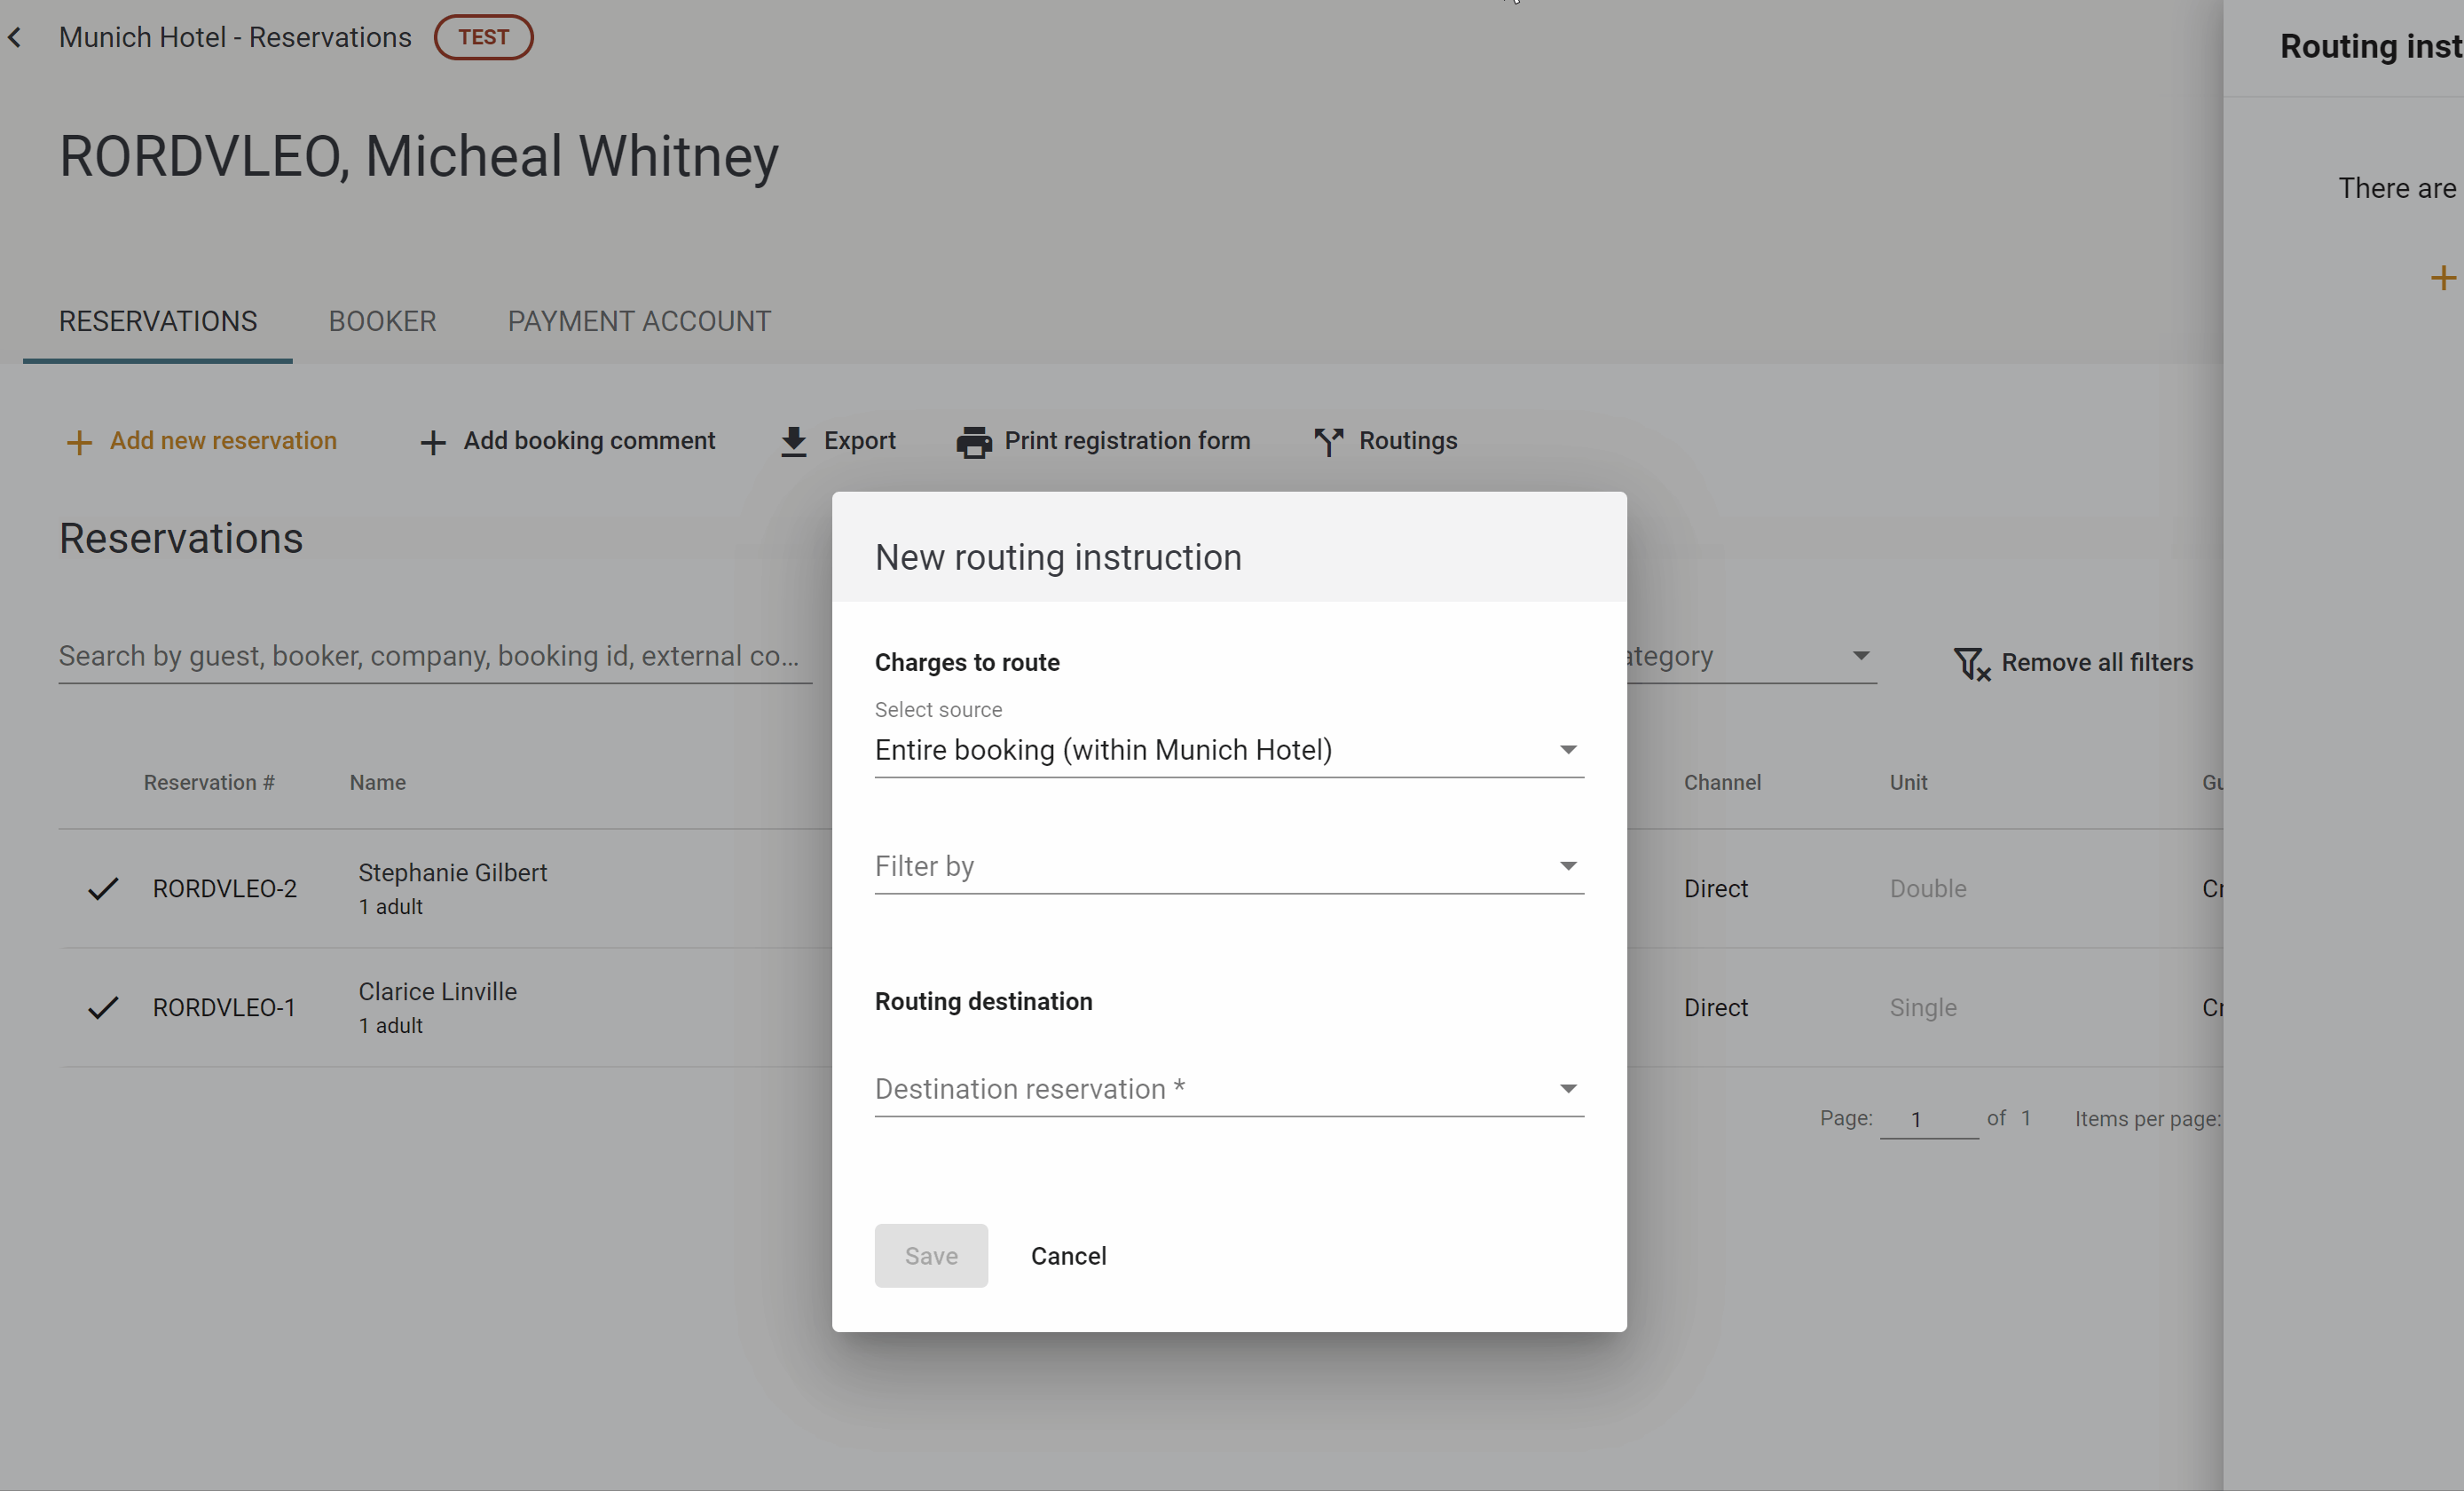The height and width of the screenshot is (1491, 2464).
Task: Click the printer icon
Action: pyautogui.click(x=974, y=442)
